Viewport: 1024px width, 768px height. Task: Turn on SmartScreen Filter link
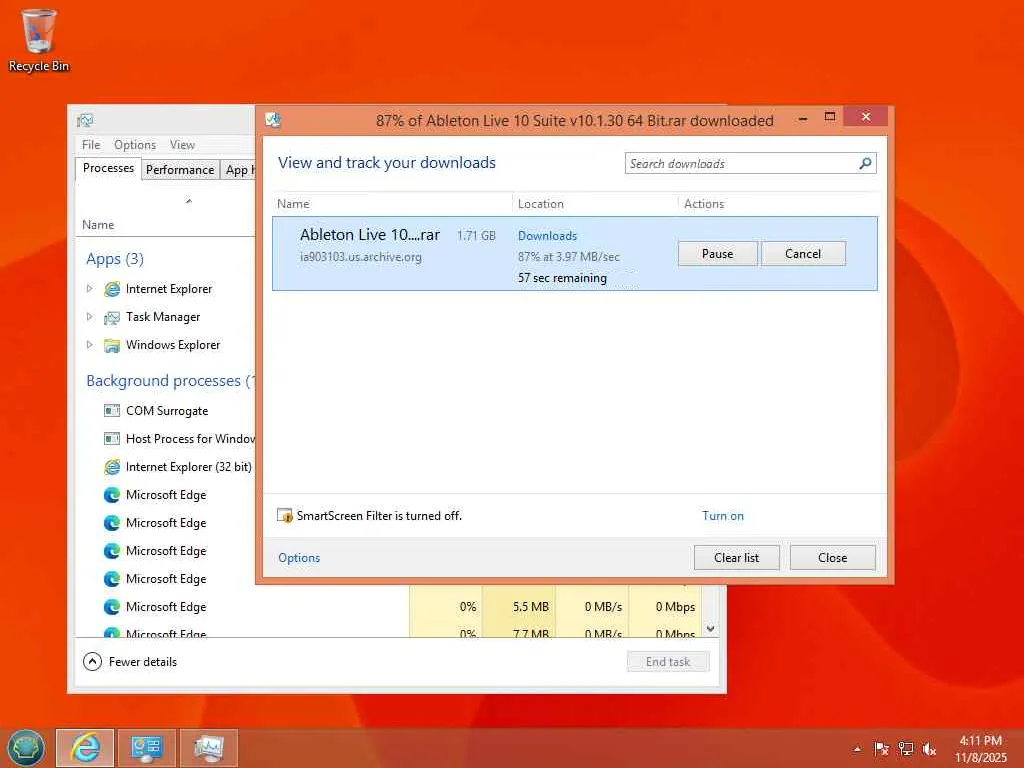click(723, 516)
